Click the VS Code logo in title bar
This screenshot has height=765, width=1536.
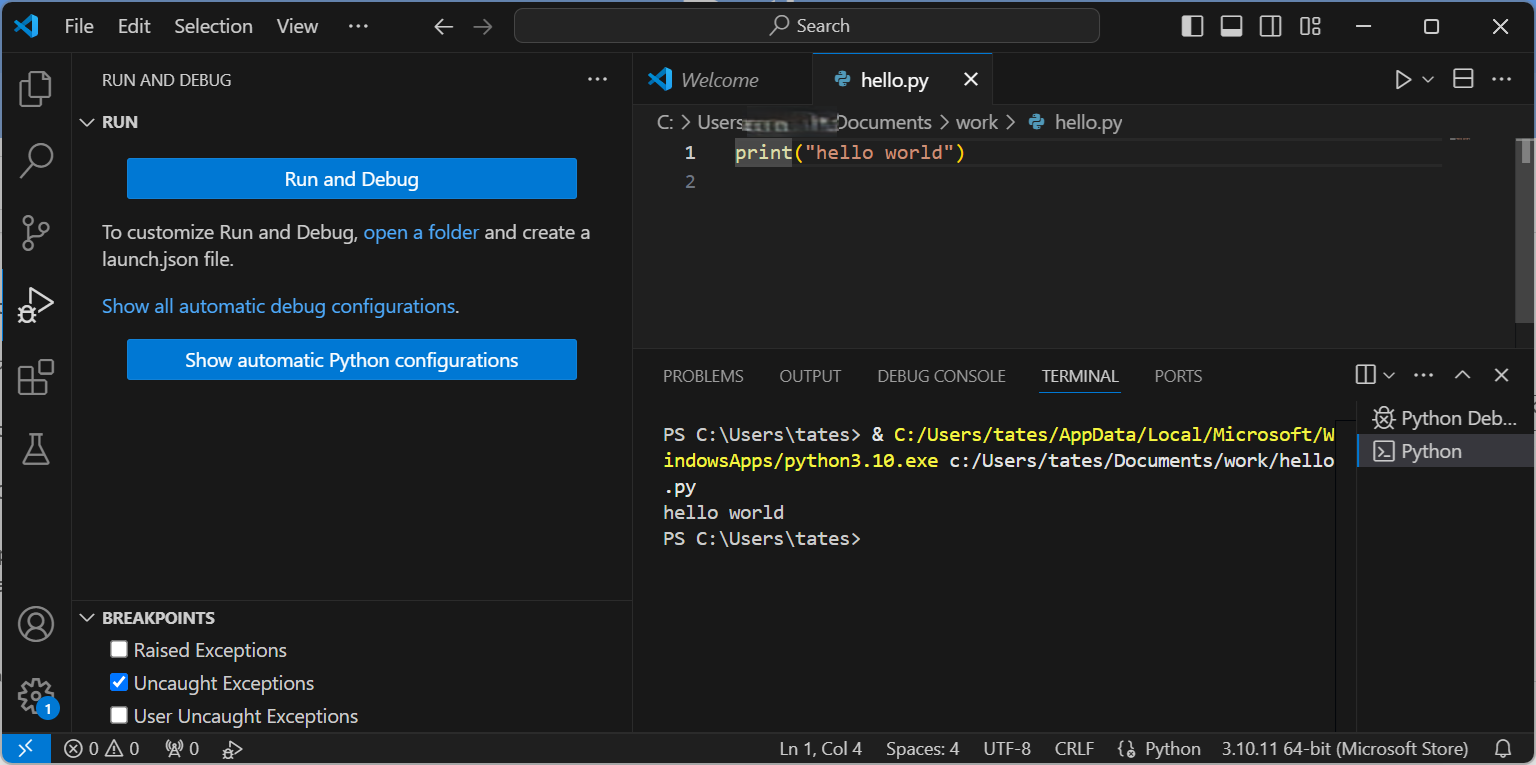pos(26,26)
